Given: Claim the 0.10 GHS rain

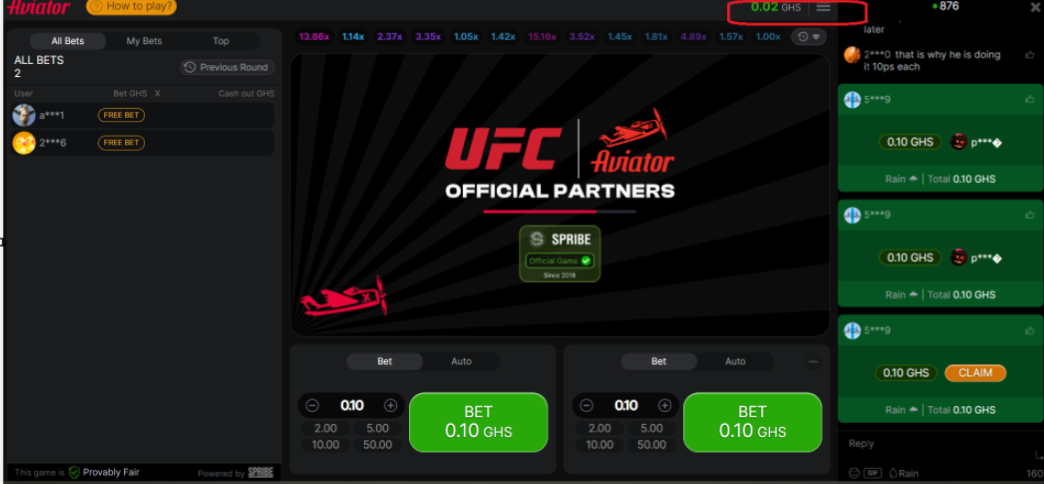Looking at the screenshot, I should (975, 373).
